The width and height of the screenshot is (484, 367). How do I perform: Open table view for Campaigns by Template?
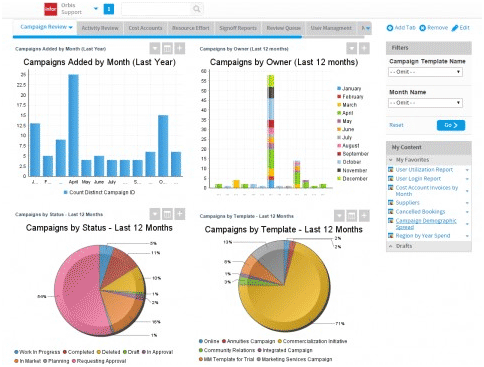[352, 216]
